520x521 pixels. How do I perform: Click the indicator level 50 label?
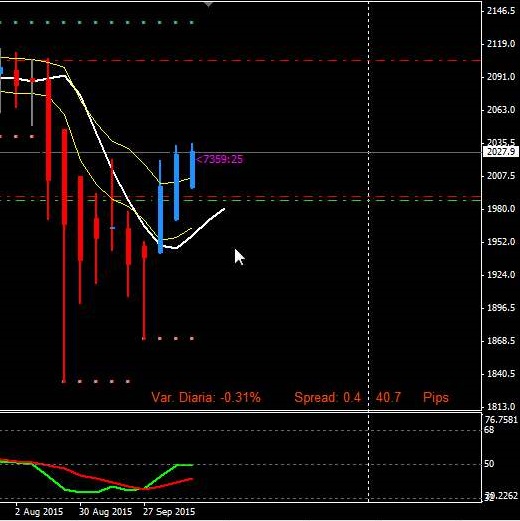(489, 464)
